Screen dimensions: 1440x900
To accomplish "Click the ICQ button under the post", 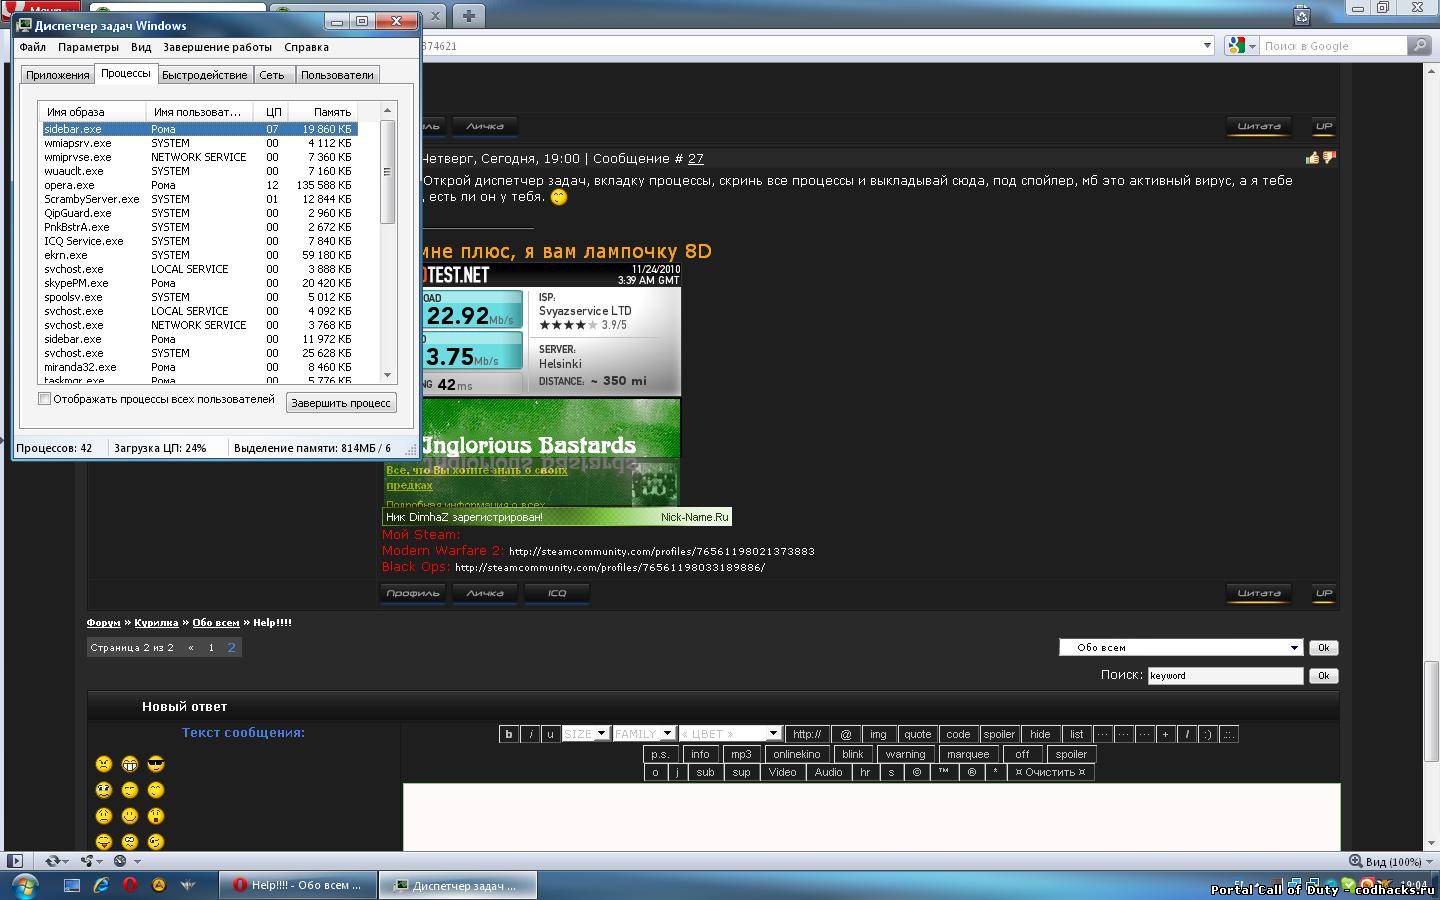I will tap(557, 593).
